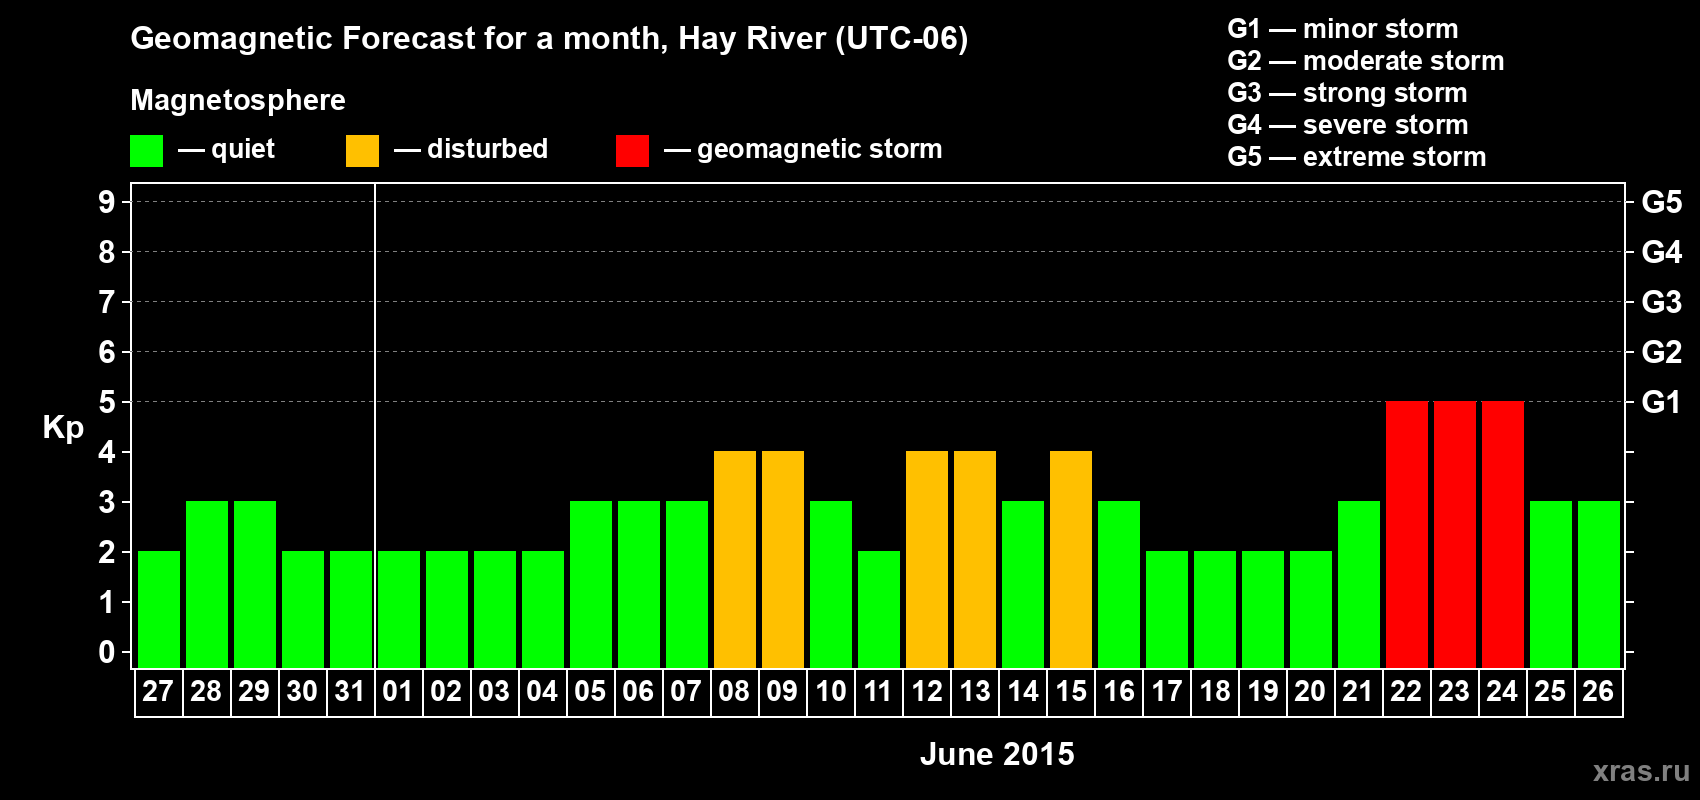Click the G3 label on the right axis
Screen dimensions: 1700x800
pos(1662,302)
